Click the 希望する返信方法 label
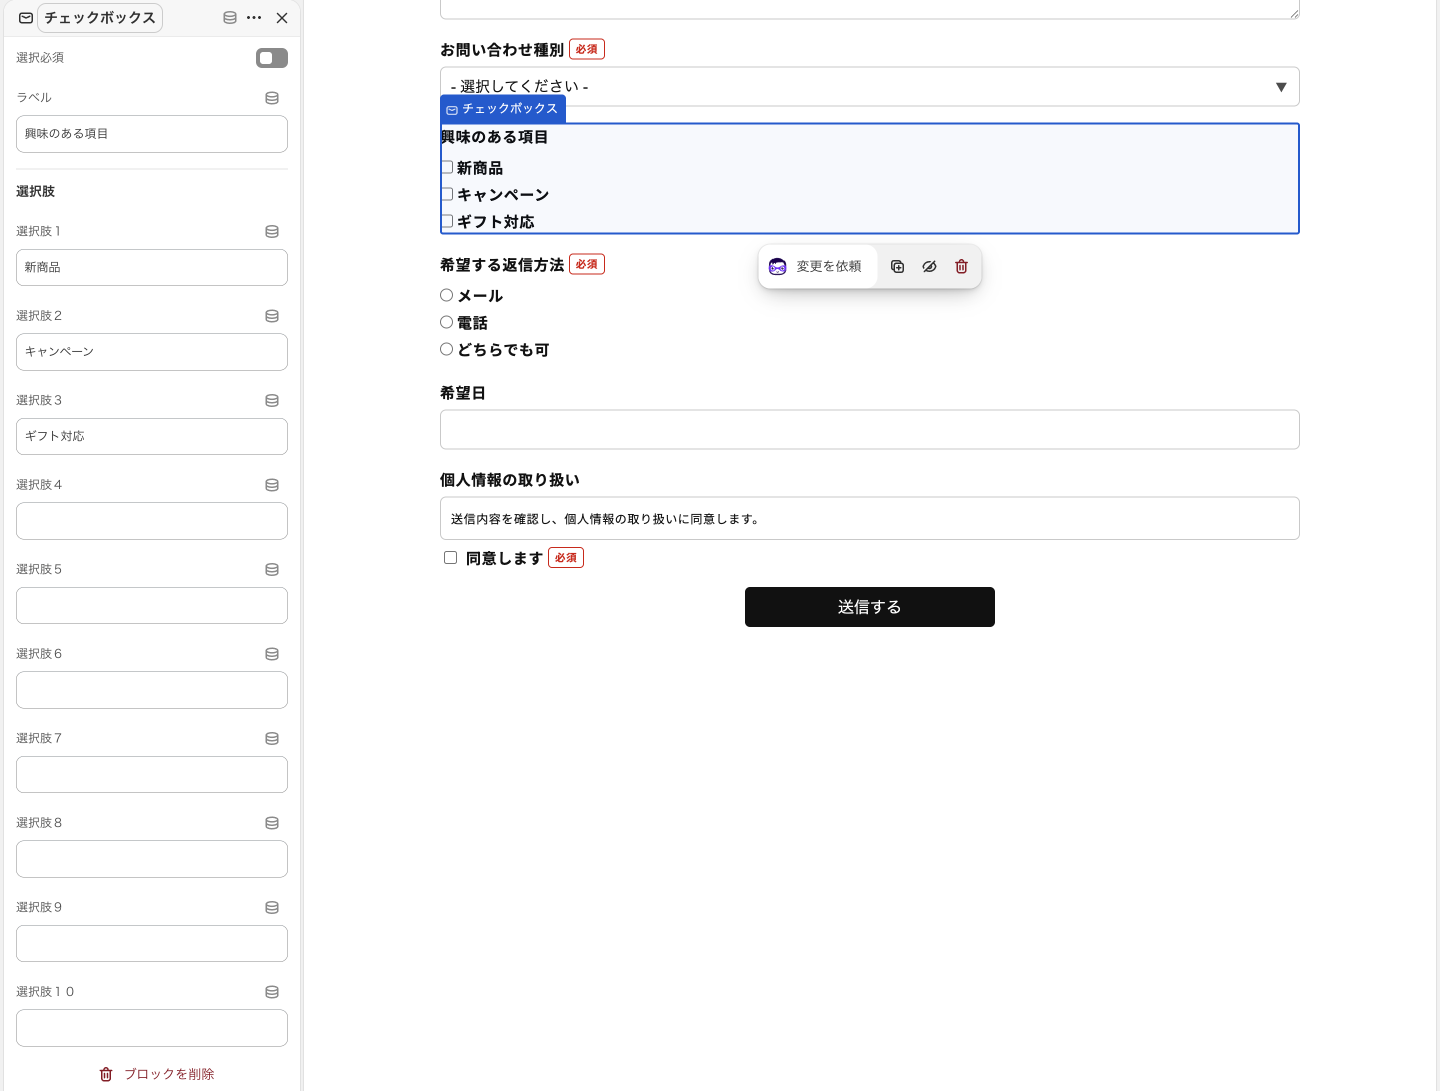1440x1091 pixels. coord(502,265)
